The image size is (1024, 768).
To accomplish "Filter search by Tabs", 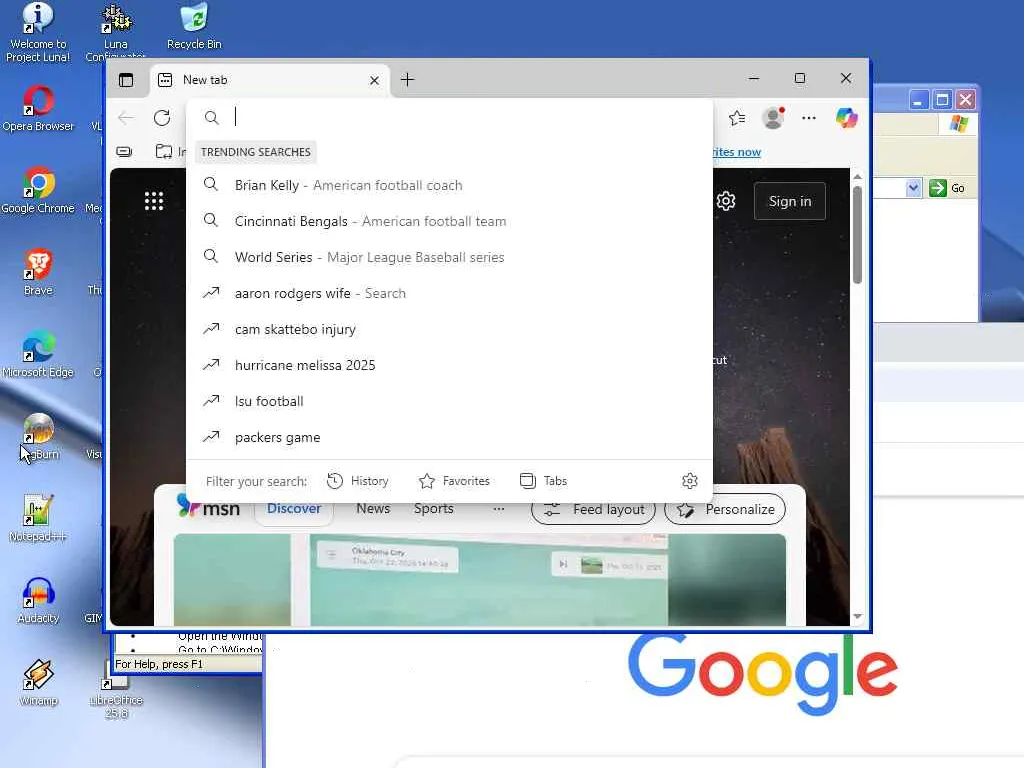I will [543, 481].
